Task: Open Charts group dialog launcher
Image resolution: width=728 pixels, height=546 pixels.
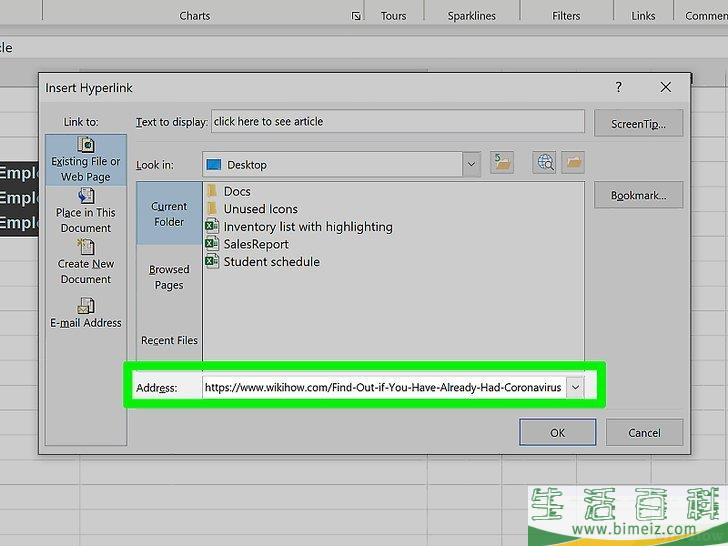Action: tap(356, 16)
